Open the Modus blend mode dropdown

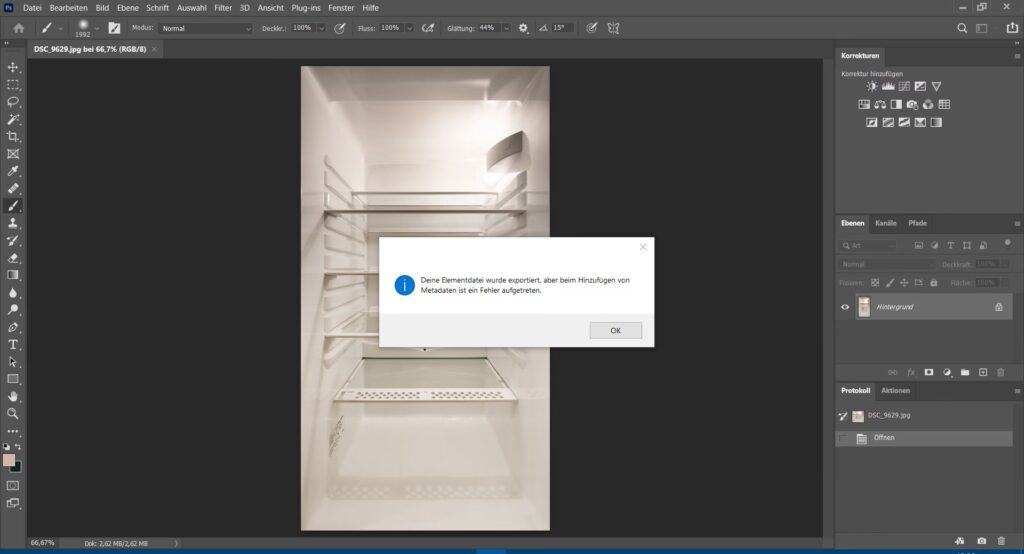[206, 28]
